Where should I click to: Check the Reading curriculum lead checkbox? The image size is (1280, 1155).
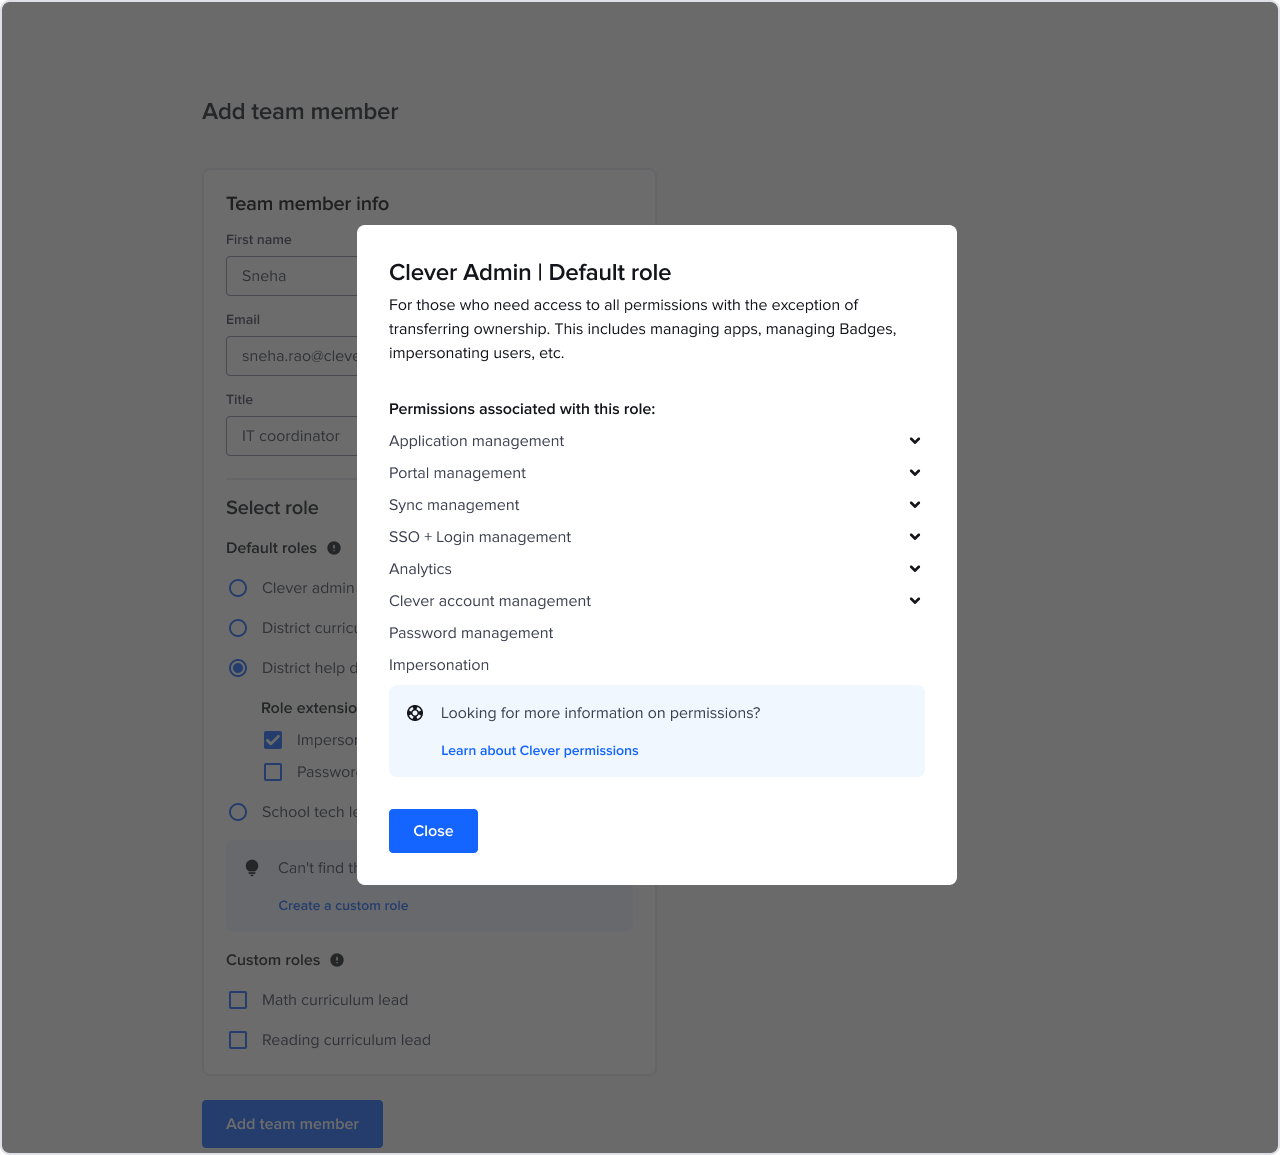[238, 1040]
